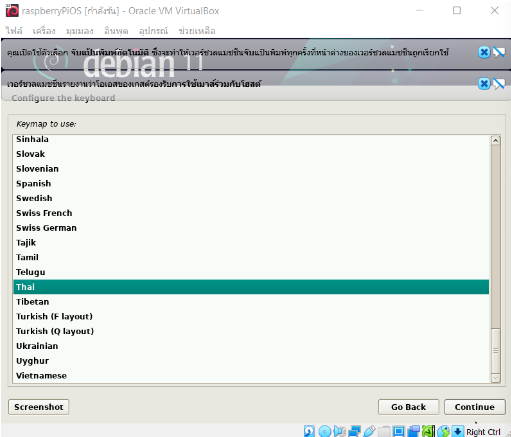This screenshot has height=437, width=511.
Task: Click the Continue button
Action: point(475,407)
